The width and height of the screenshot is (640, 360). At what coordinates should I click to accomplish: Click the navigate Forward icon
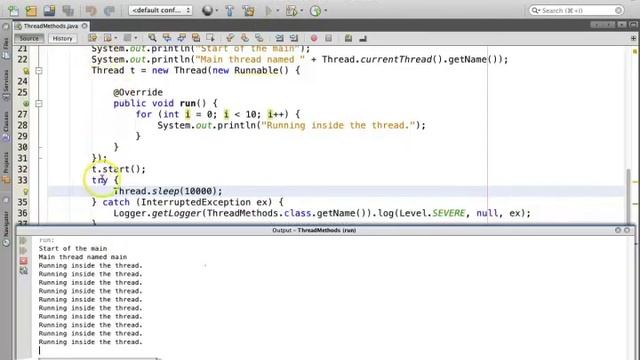[x=128, y=38]
